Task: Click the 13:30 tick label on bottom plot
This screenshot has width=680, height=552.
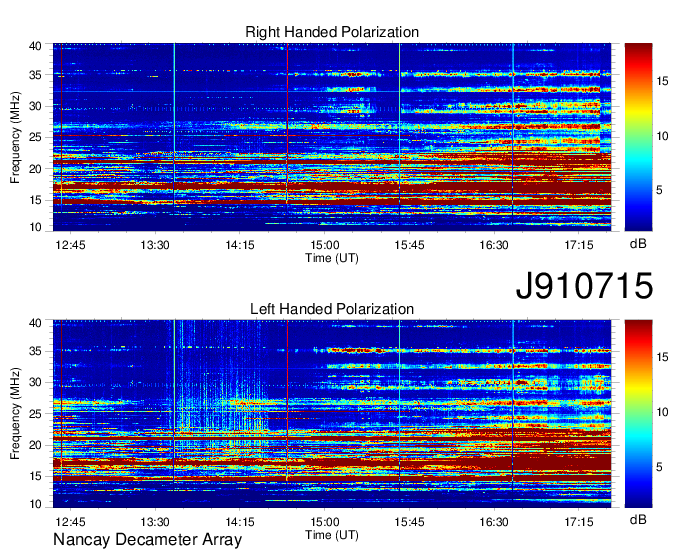Action: (x=155, y=522)
